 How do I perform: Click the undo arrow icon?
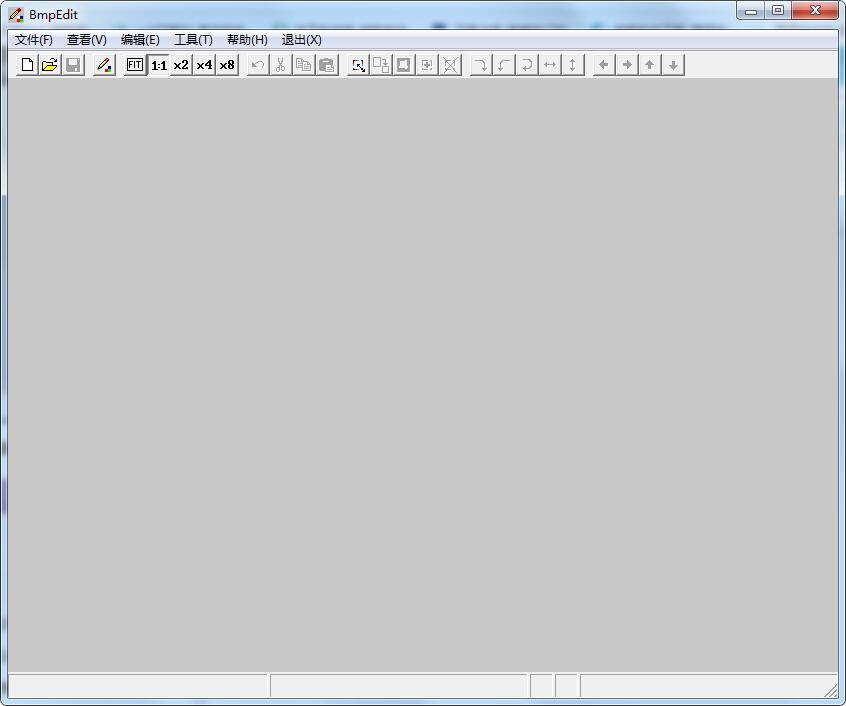(x=258, y=65)
